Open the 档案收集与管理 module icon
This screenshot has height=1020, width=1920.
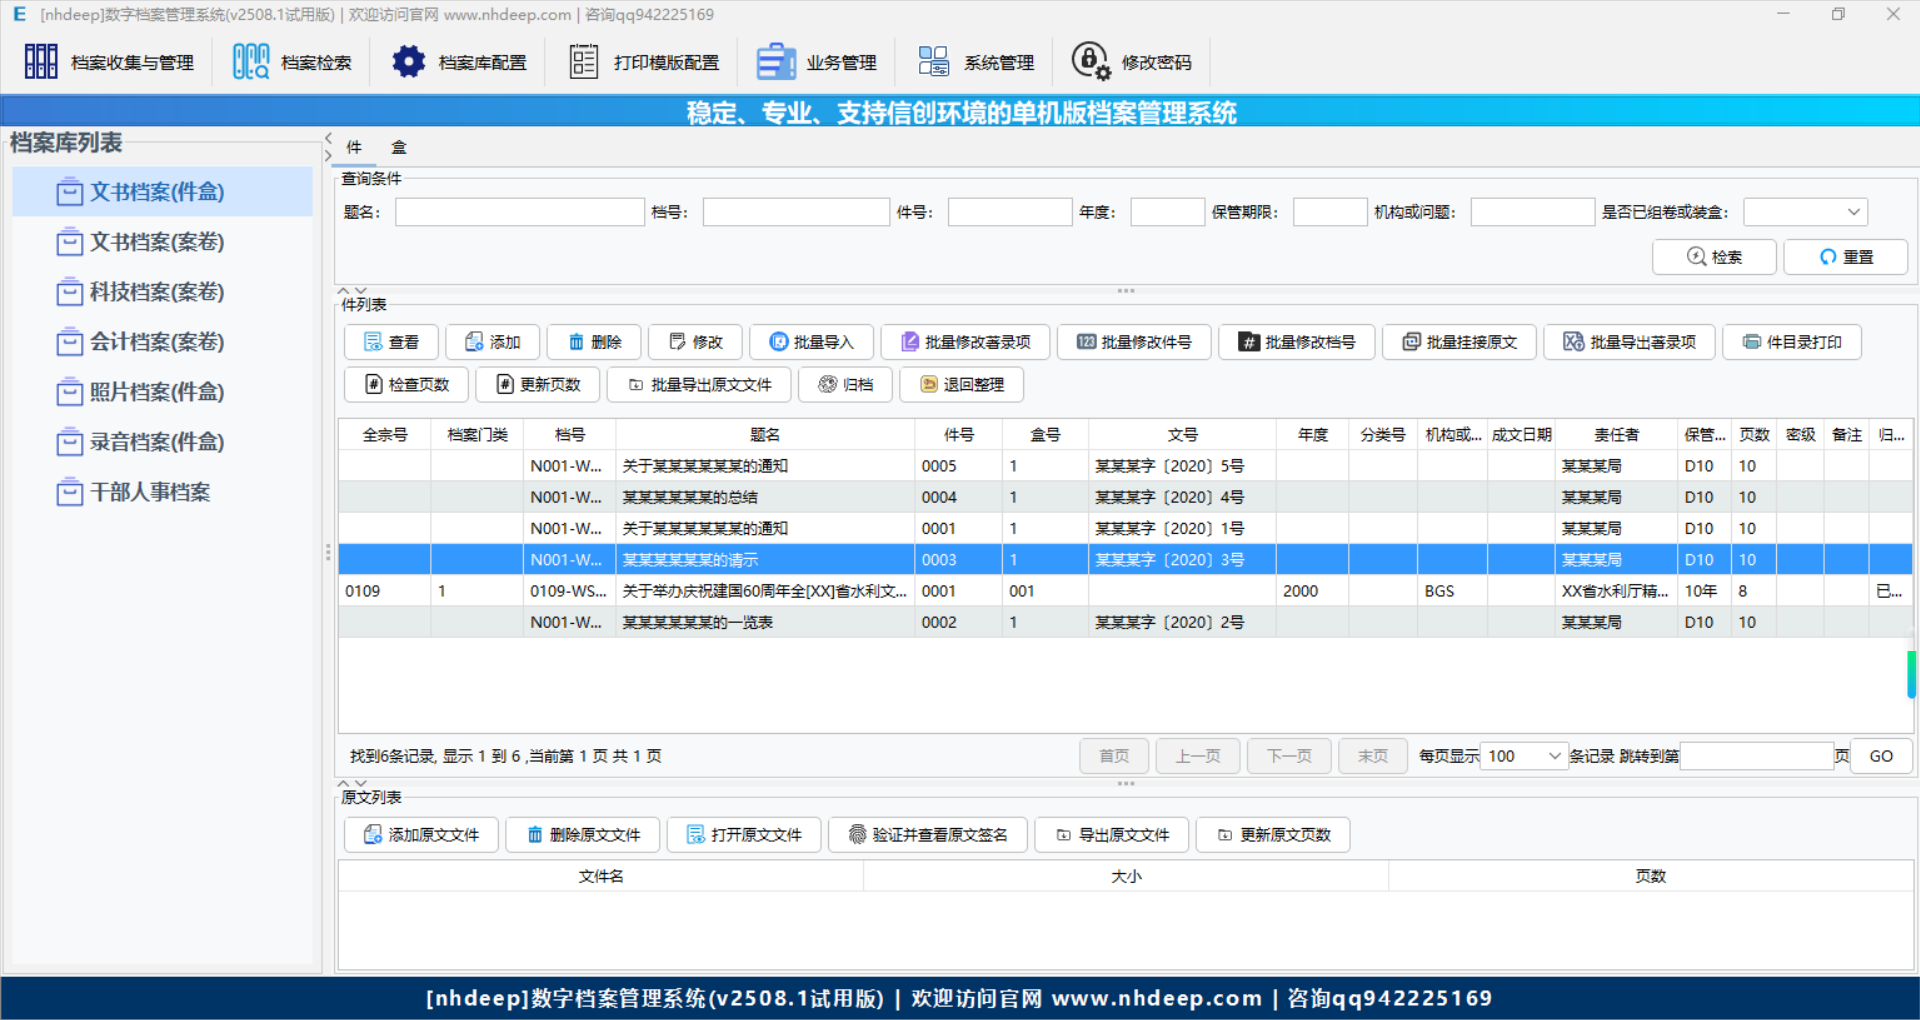point(41,60)
